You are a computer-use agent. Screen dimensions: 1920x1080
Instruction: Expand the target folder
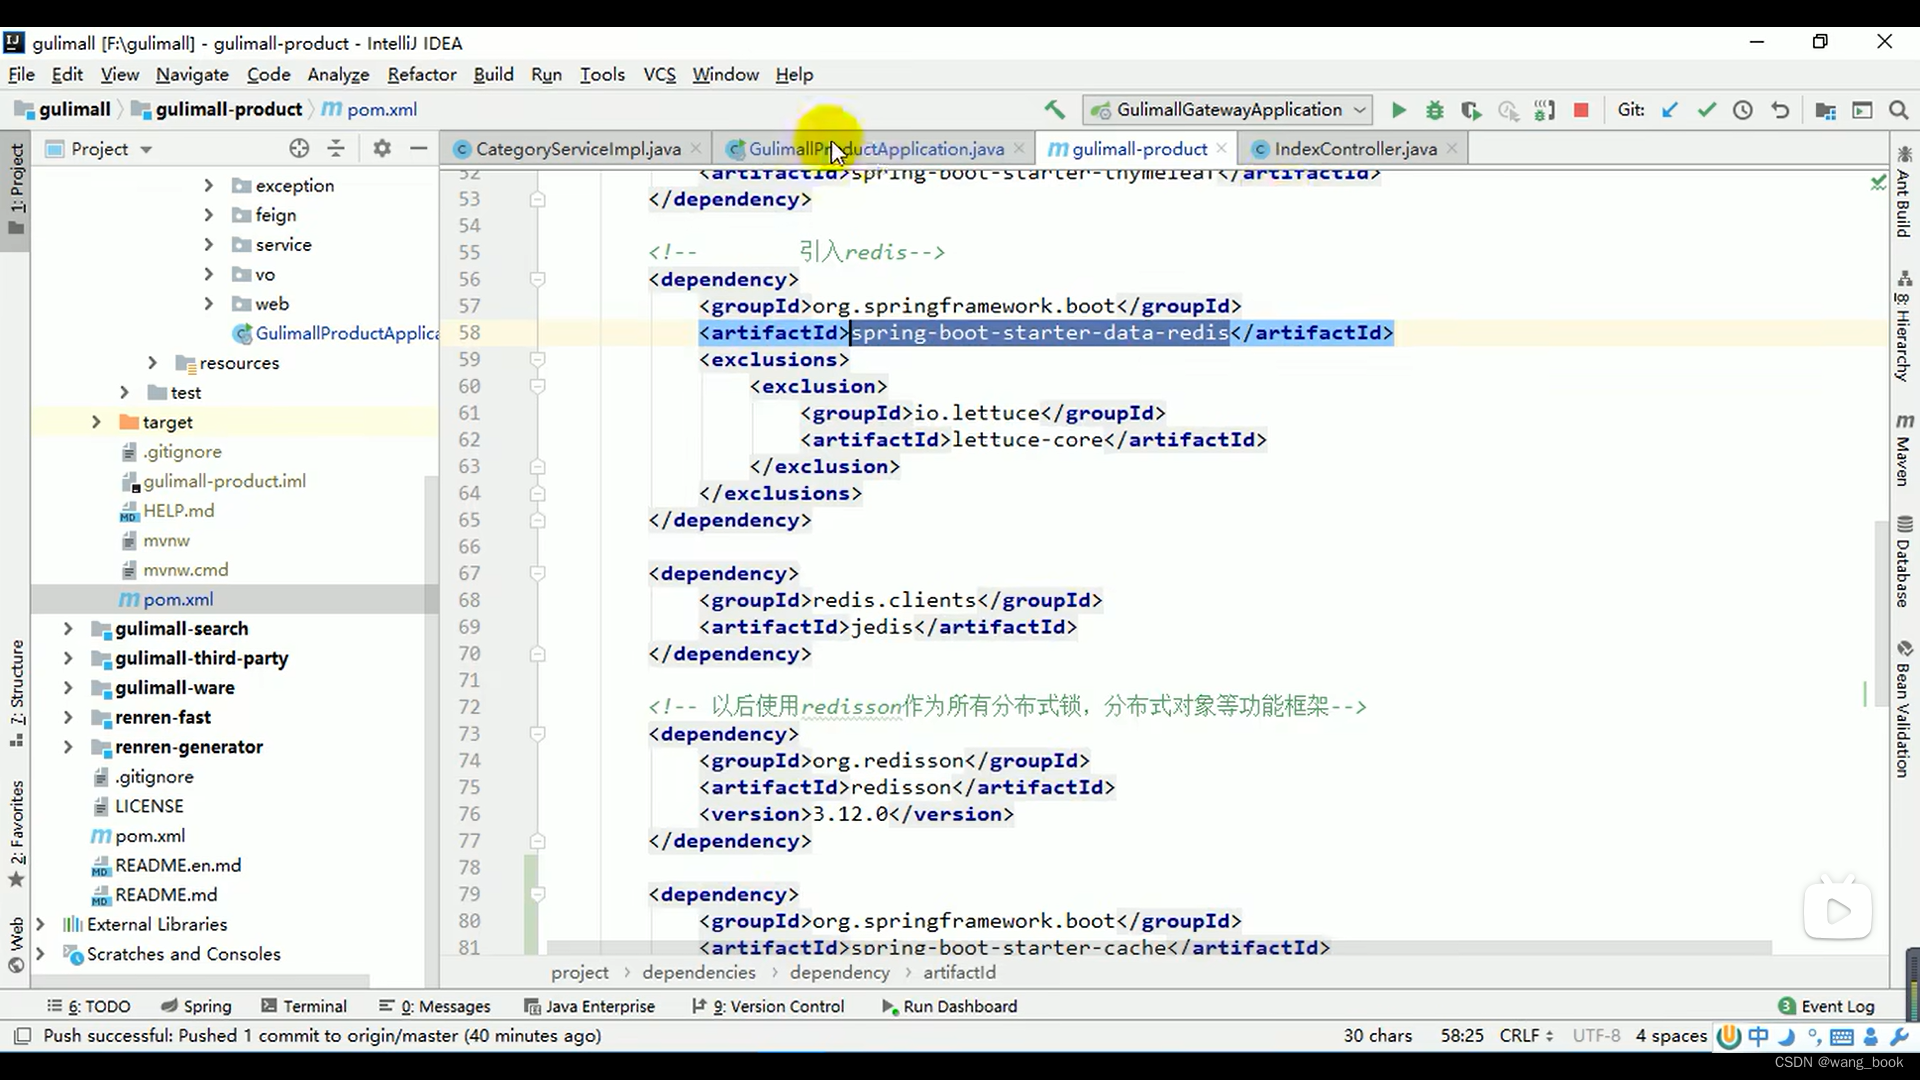point(96,422)
